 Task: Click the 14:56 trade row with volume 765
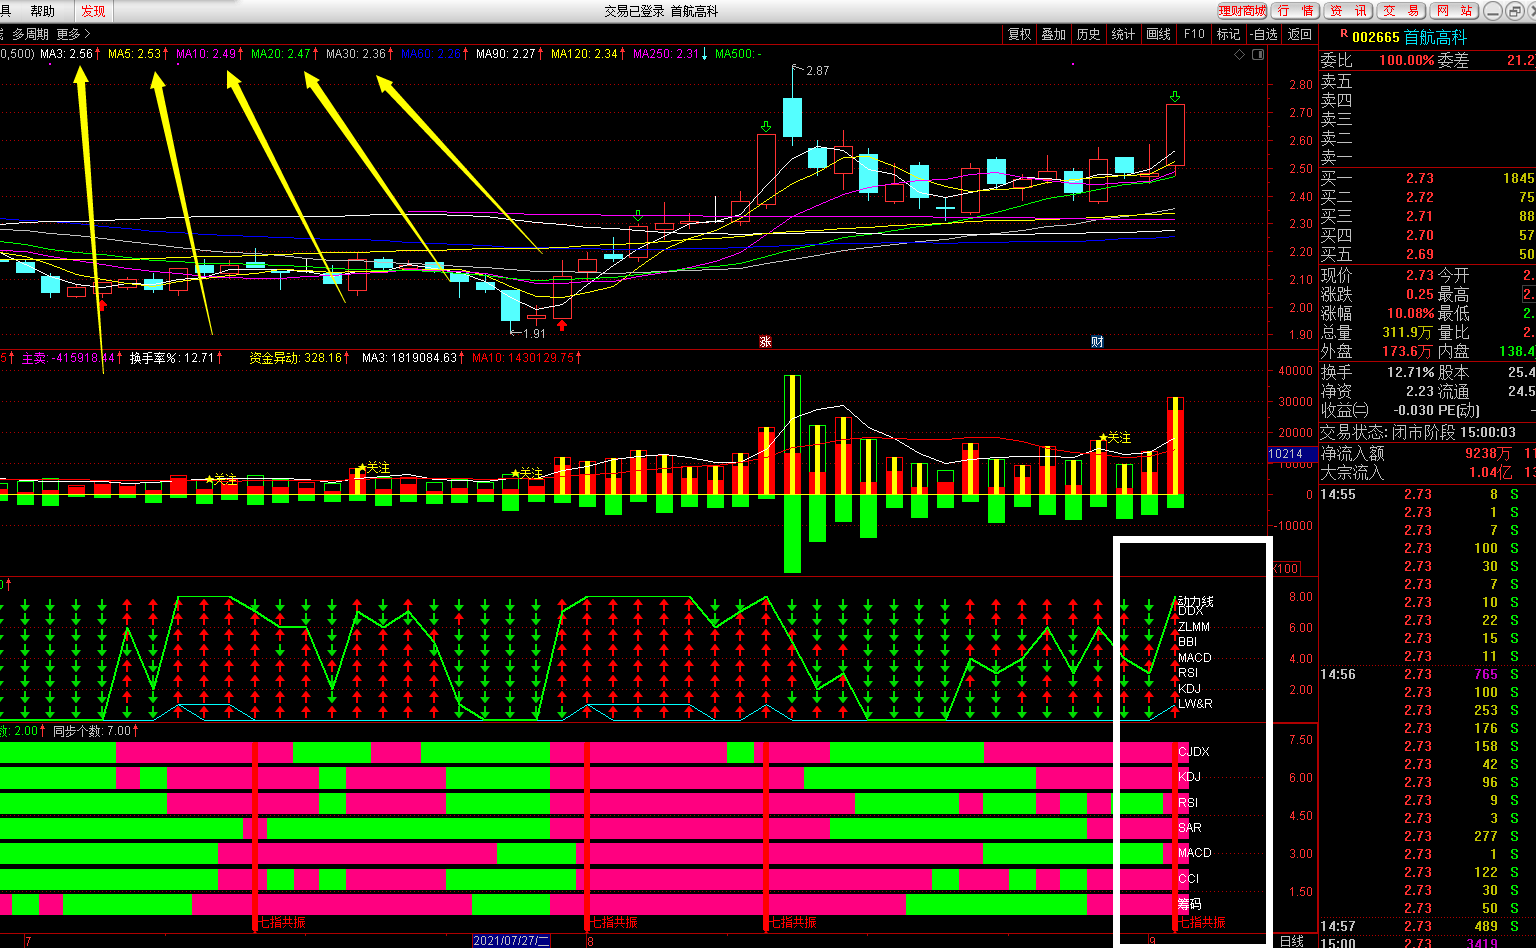(x=1428, y=674)
